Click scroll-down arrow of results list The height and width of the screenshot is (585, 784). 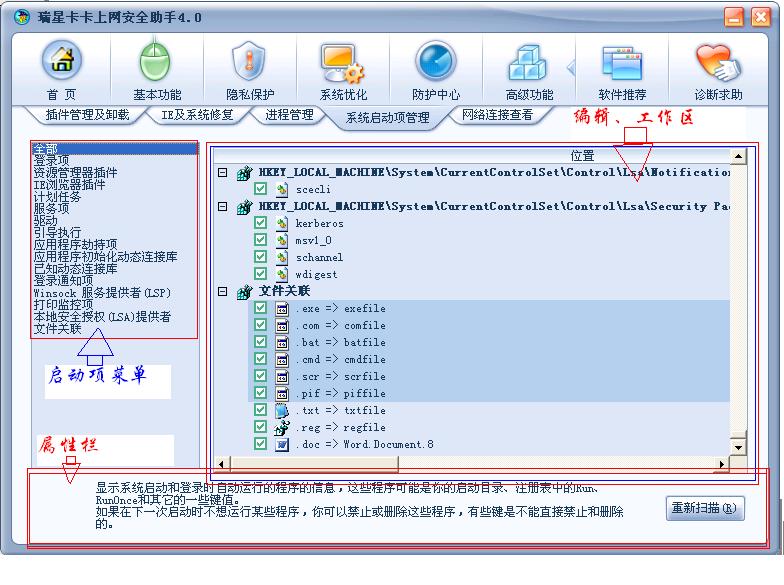coord(738,446)
